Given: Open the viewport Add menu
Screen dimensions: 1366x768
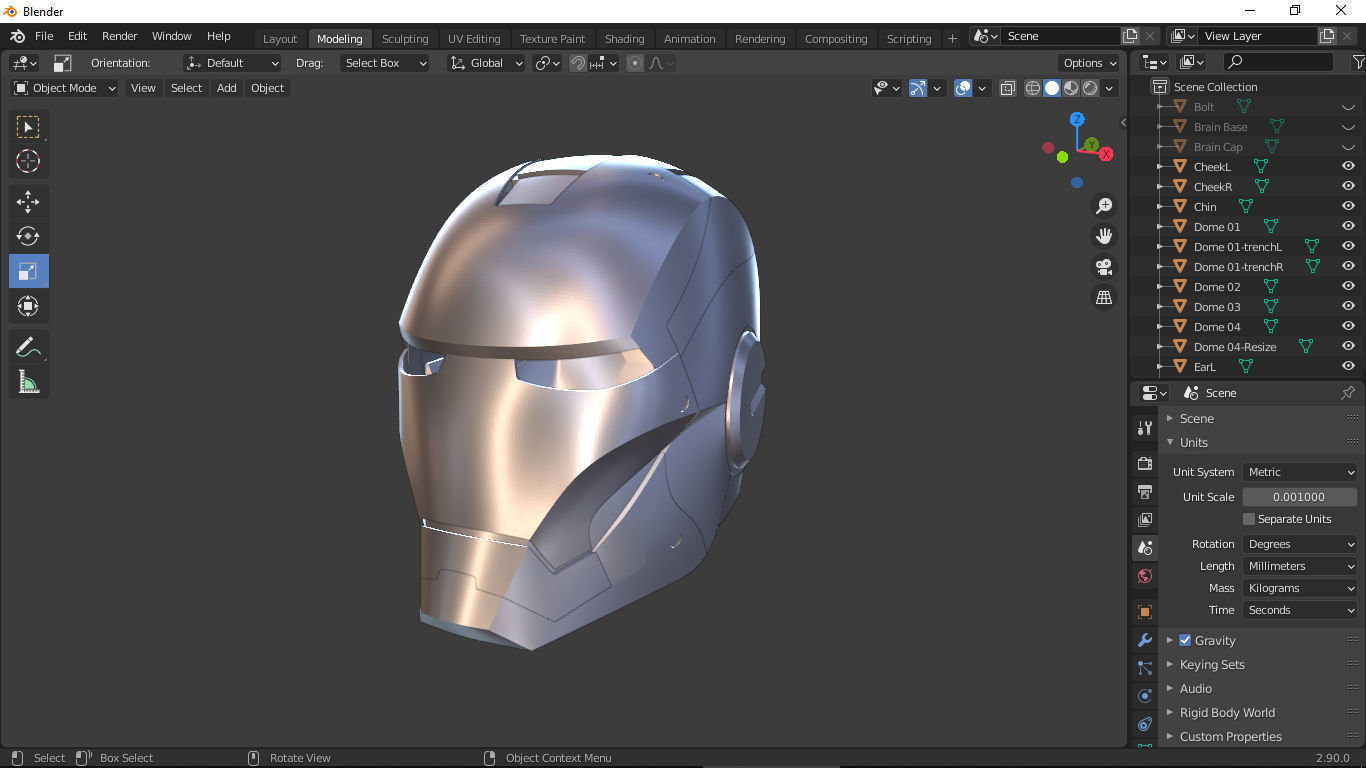Looking at the screenshot, I should [227, 88].
